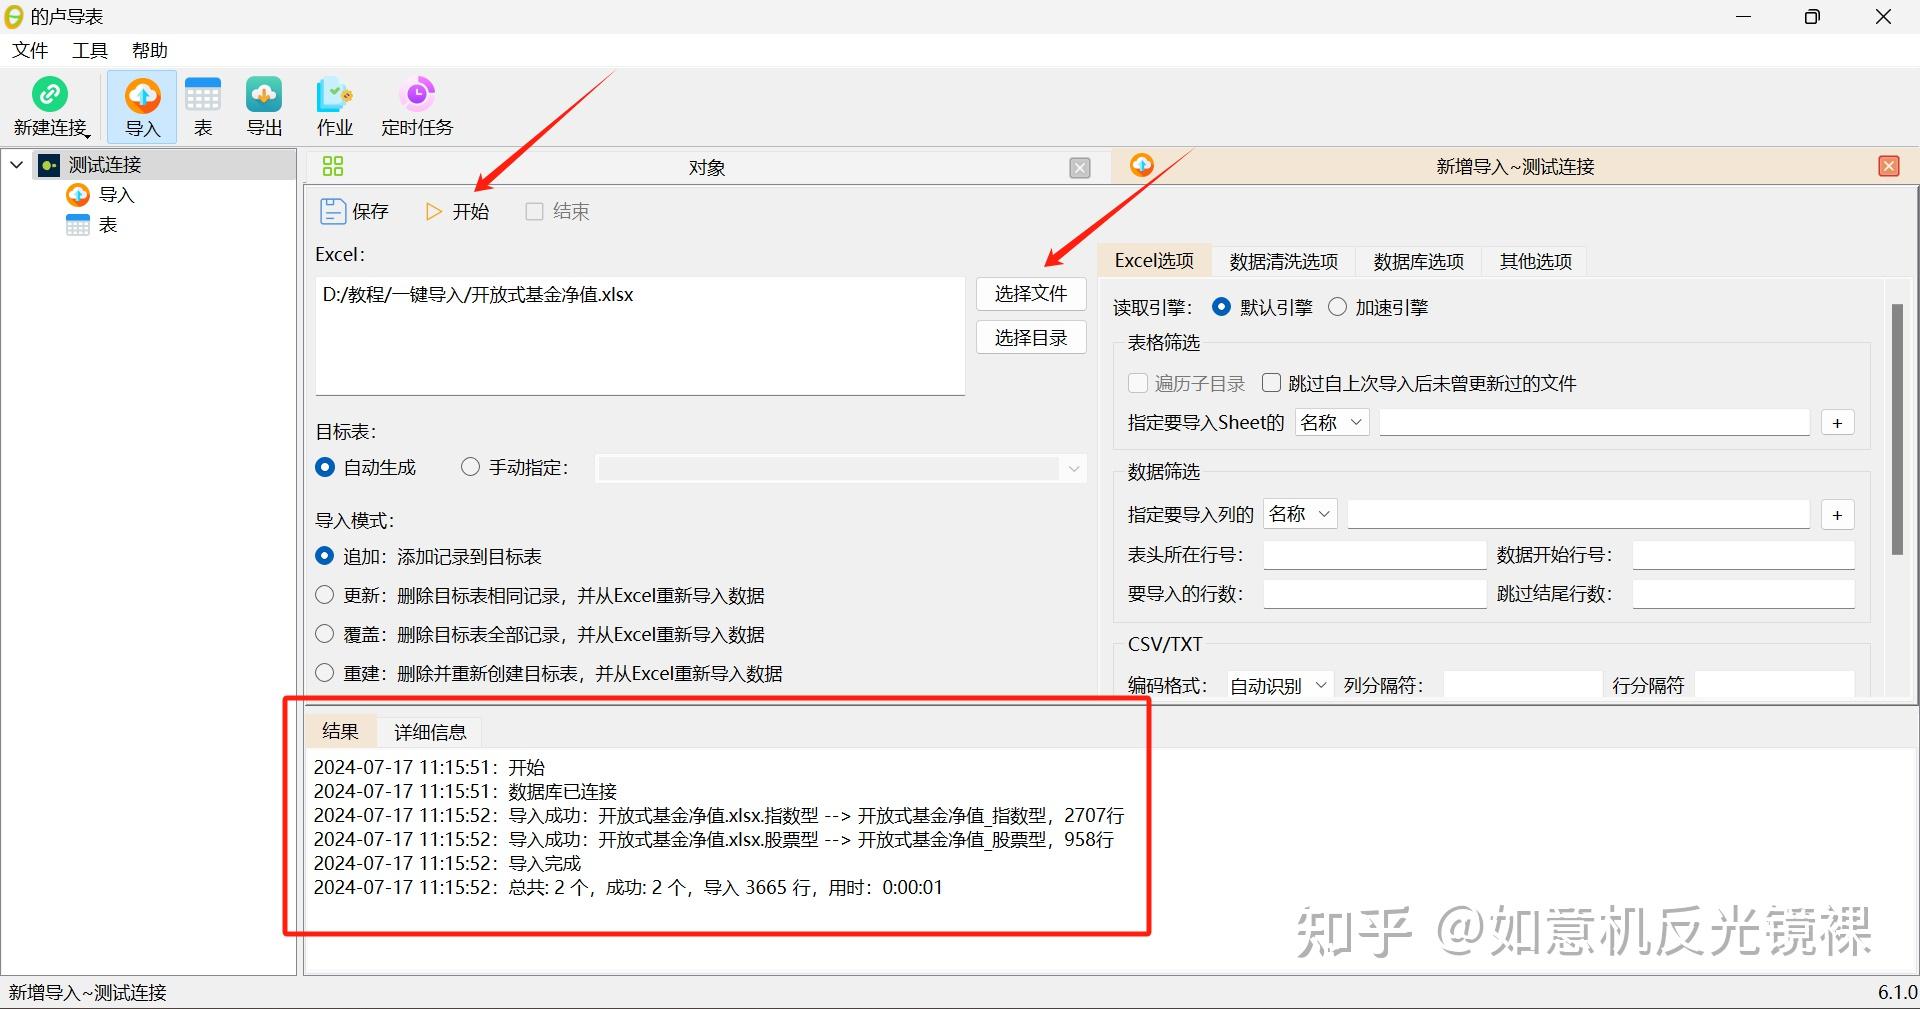Click the 新建连接 new connection icon
Image resolution: width=1920 pixels, height=1009 pixels.
[50, 105]
